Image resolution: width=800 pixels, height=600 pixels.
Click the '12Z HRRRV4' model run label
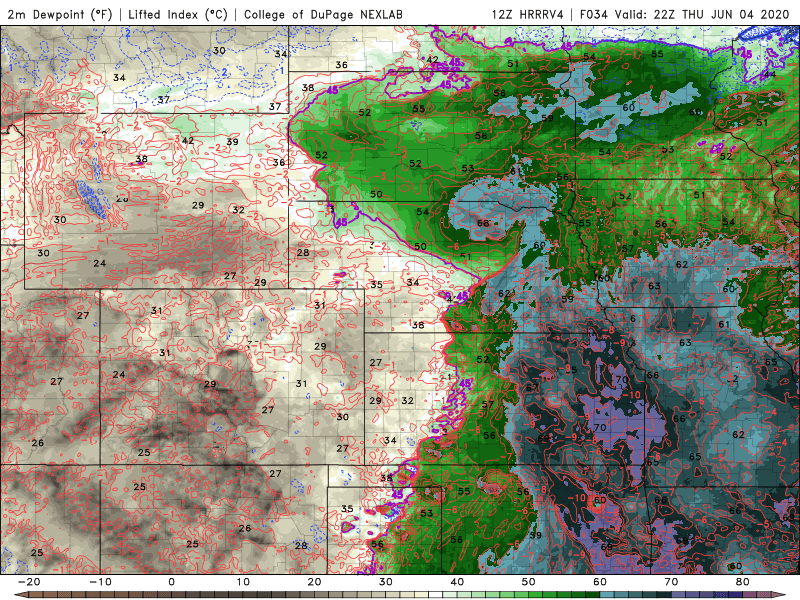click(528, 14)
